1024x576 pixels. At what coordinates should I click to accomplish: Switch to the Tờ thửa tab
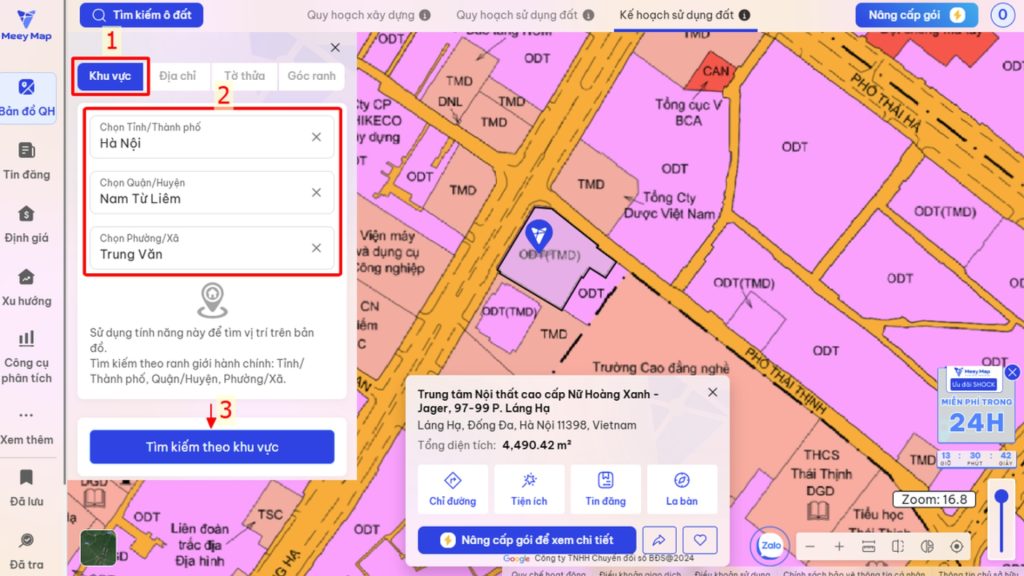pos(244,77)
